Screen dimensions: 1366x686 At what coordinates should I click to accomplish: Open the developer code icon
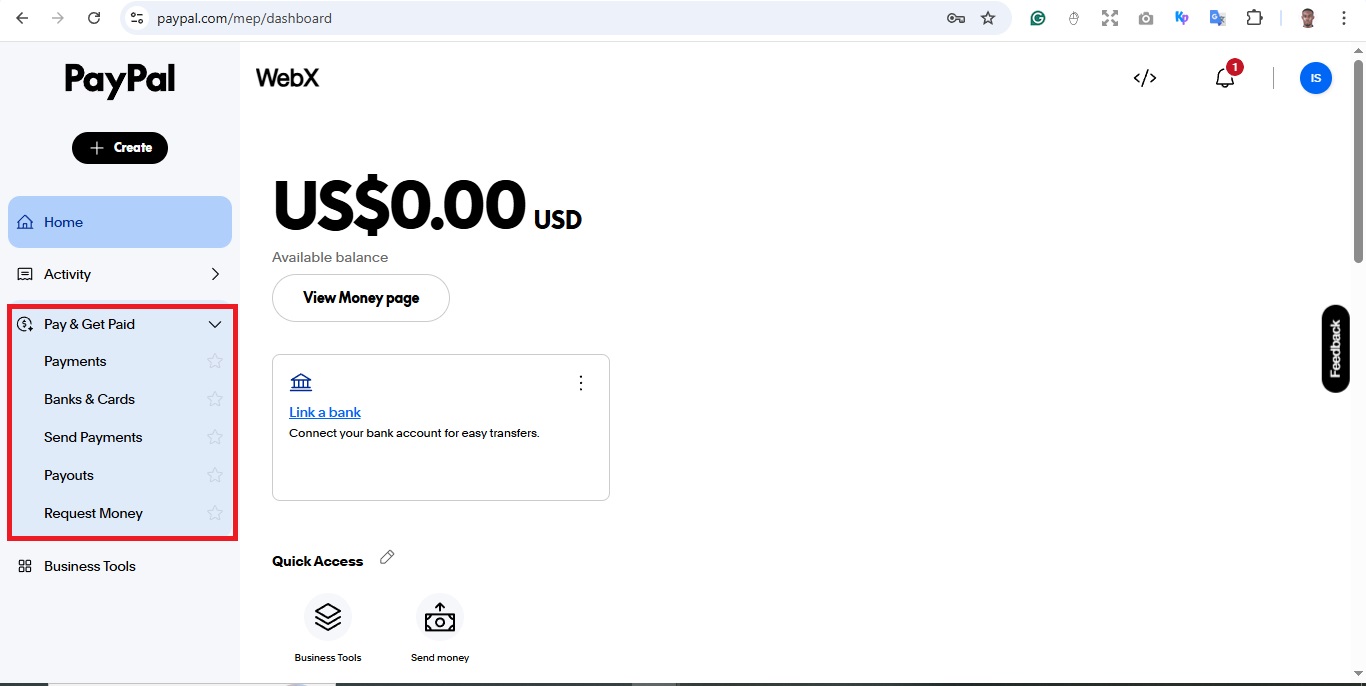[x=1145, y=78]
